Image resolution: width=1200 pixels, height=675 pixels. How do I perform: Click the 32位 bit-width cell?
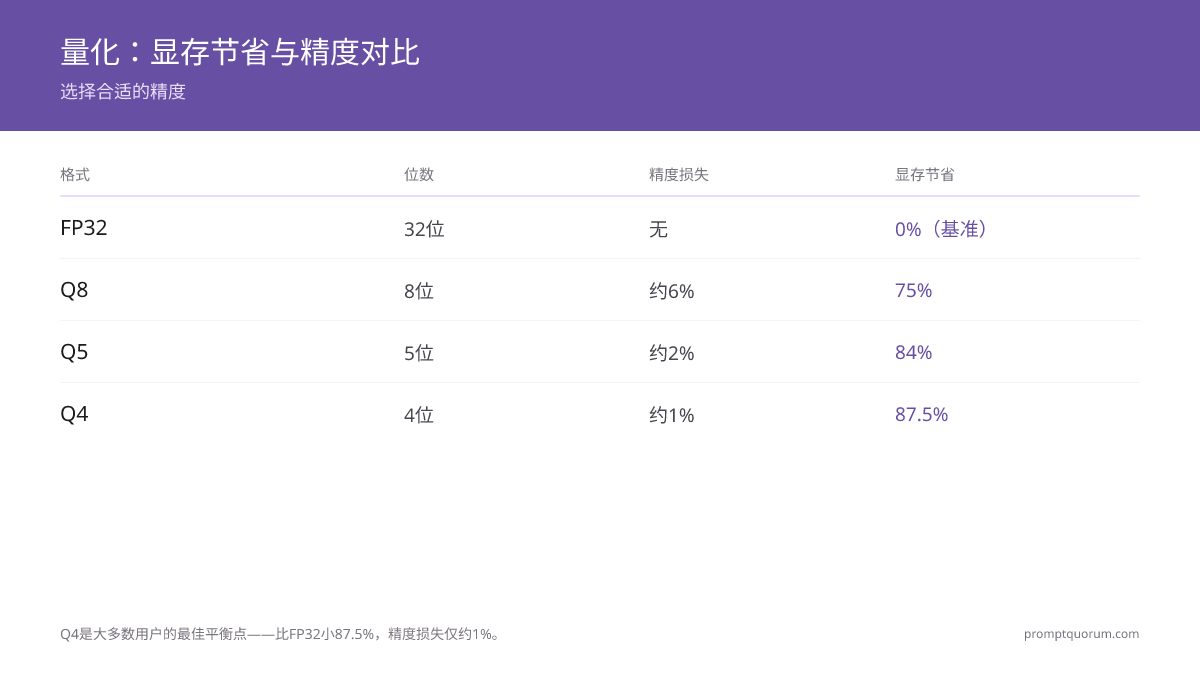click(424, 229)
